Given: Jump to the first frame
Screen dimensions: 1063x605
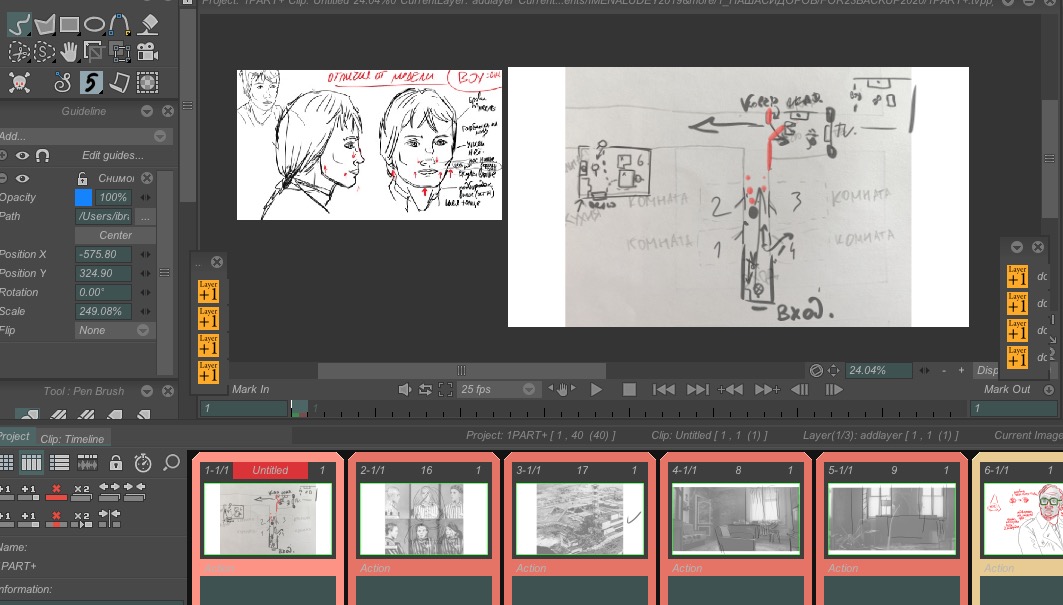Looking at the screenshot, I should pyautogui.click(x=663, y=389).
